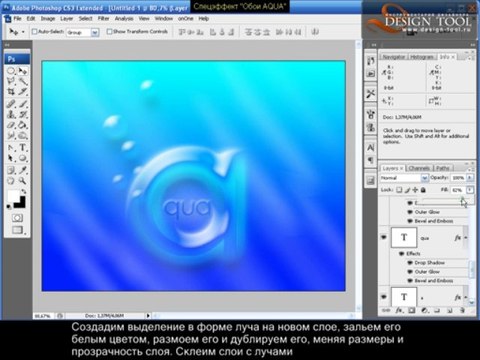Select the Paint Bucket tool
Screen dimensions: 480x360
click(23, 125)
